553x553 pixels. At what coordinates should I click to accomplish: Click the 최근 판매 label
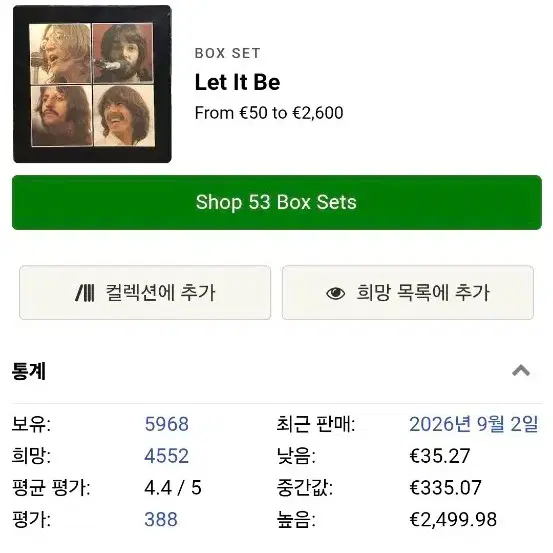pyautogui.click(x=316, y=424)
